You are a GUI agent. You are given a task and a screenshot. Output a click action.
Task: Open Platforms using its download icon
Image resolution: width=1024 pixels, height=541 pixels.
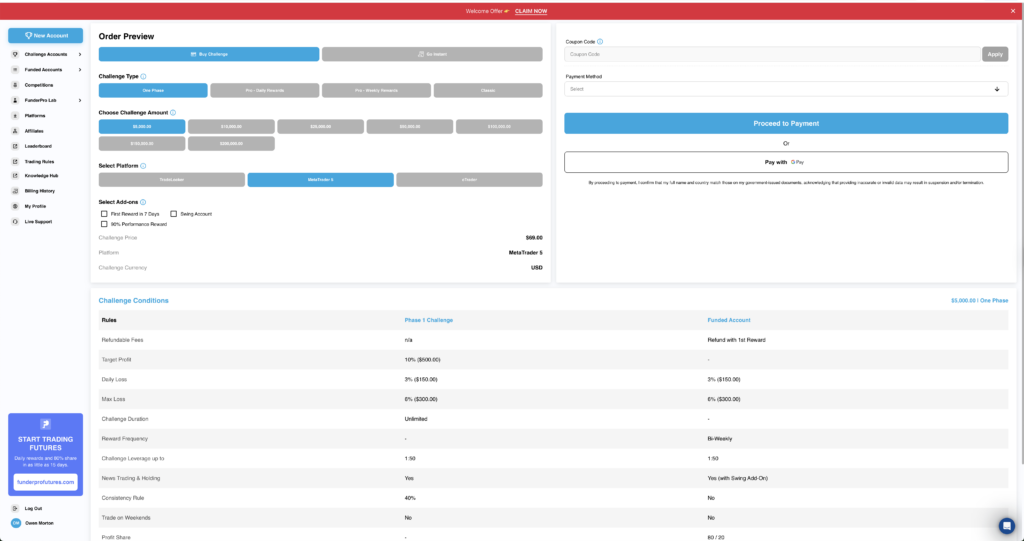tap(15, 116)
